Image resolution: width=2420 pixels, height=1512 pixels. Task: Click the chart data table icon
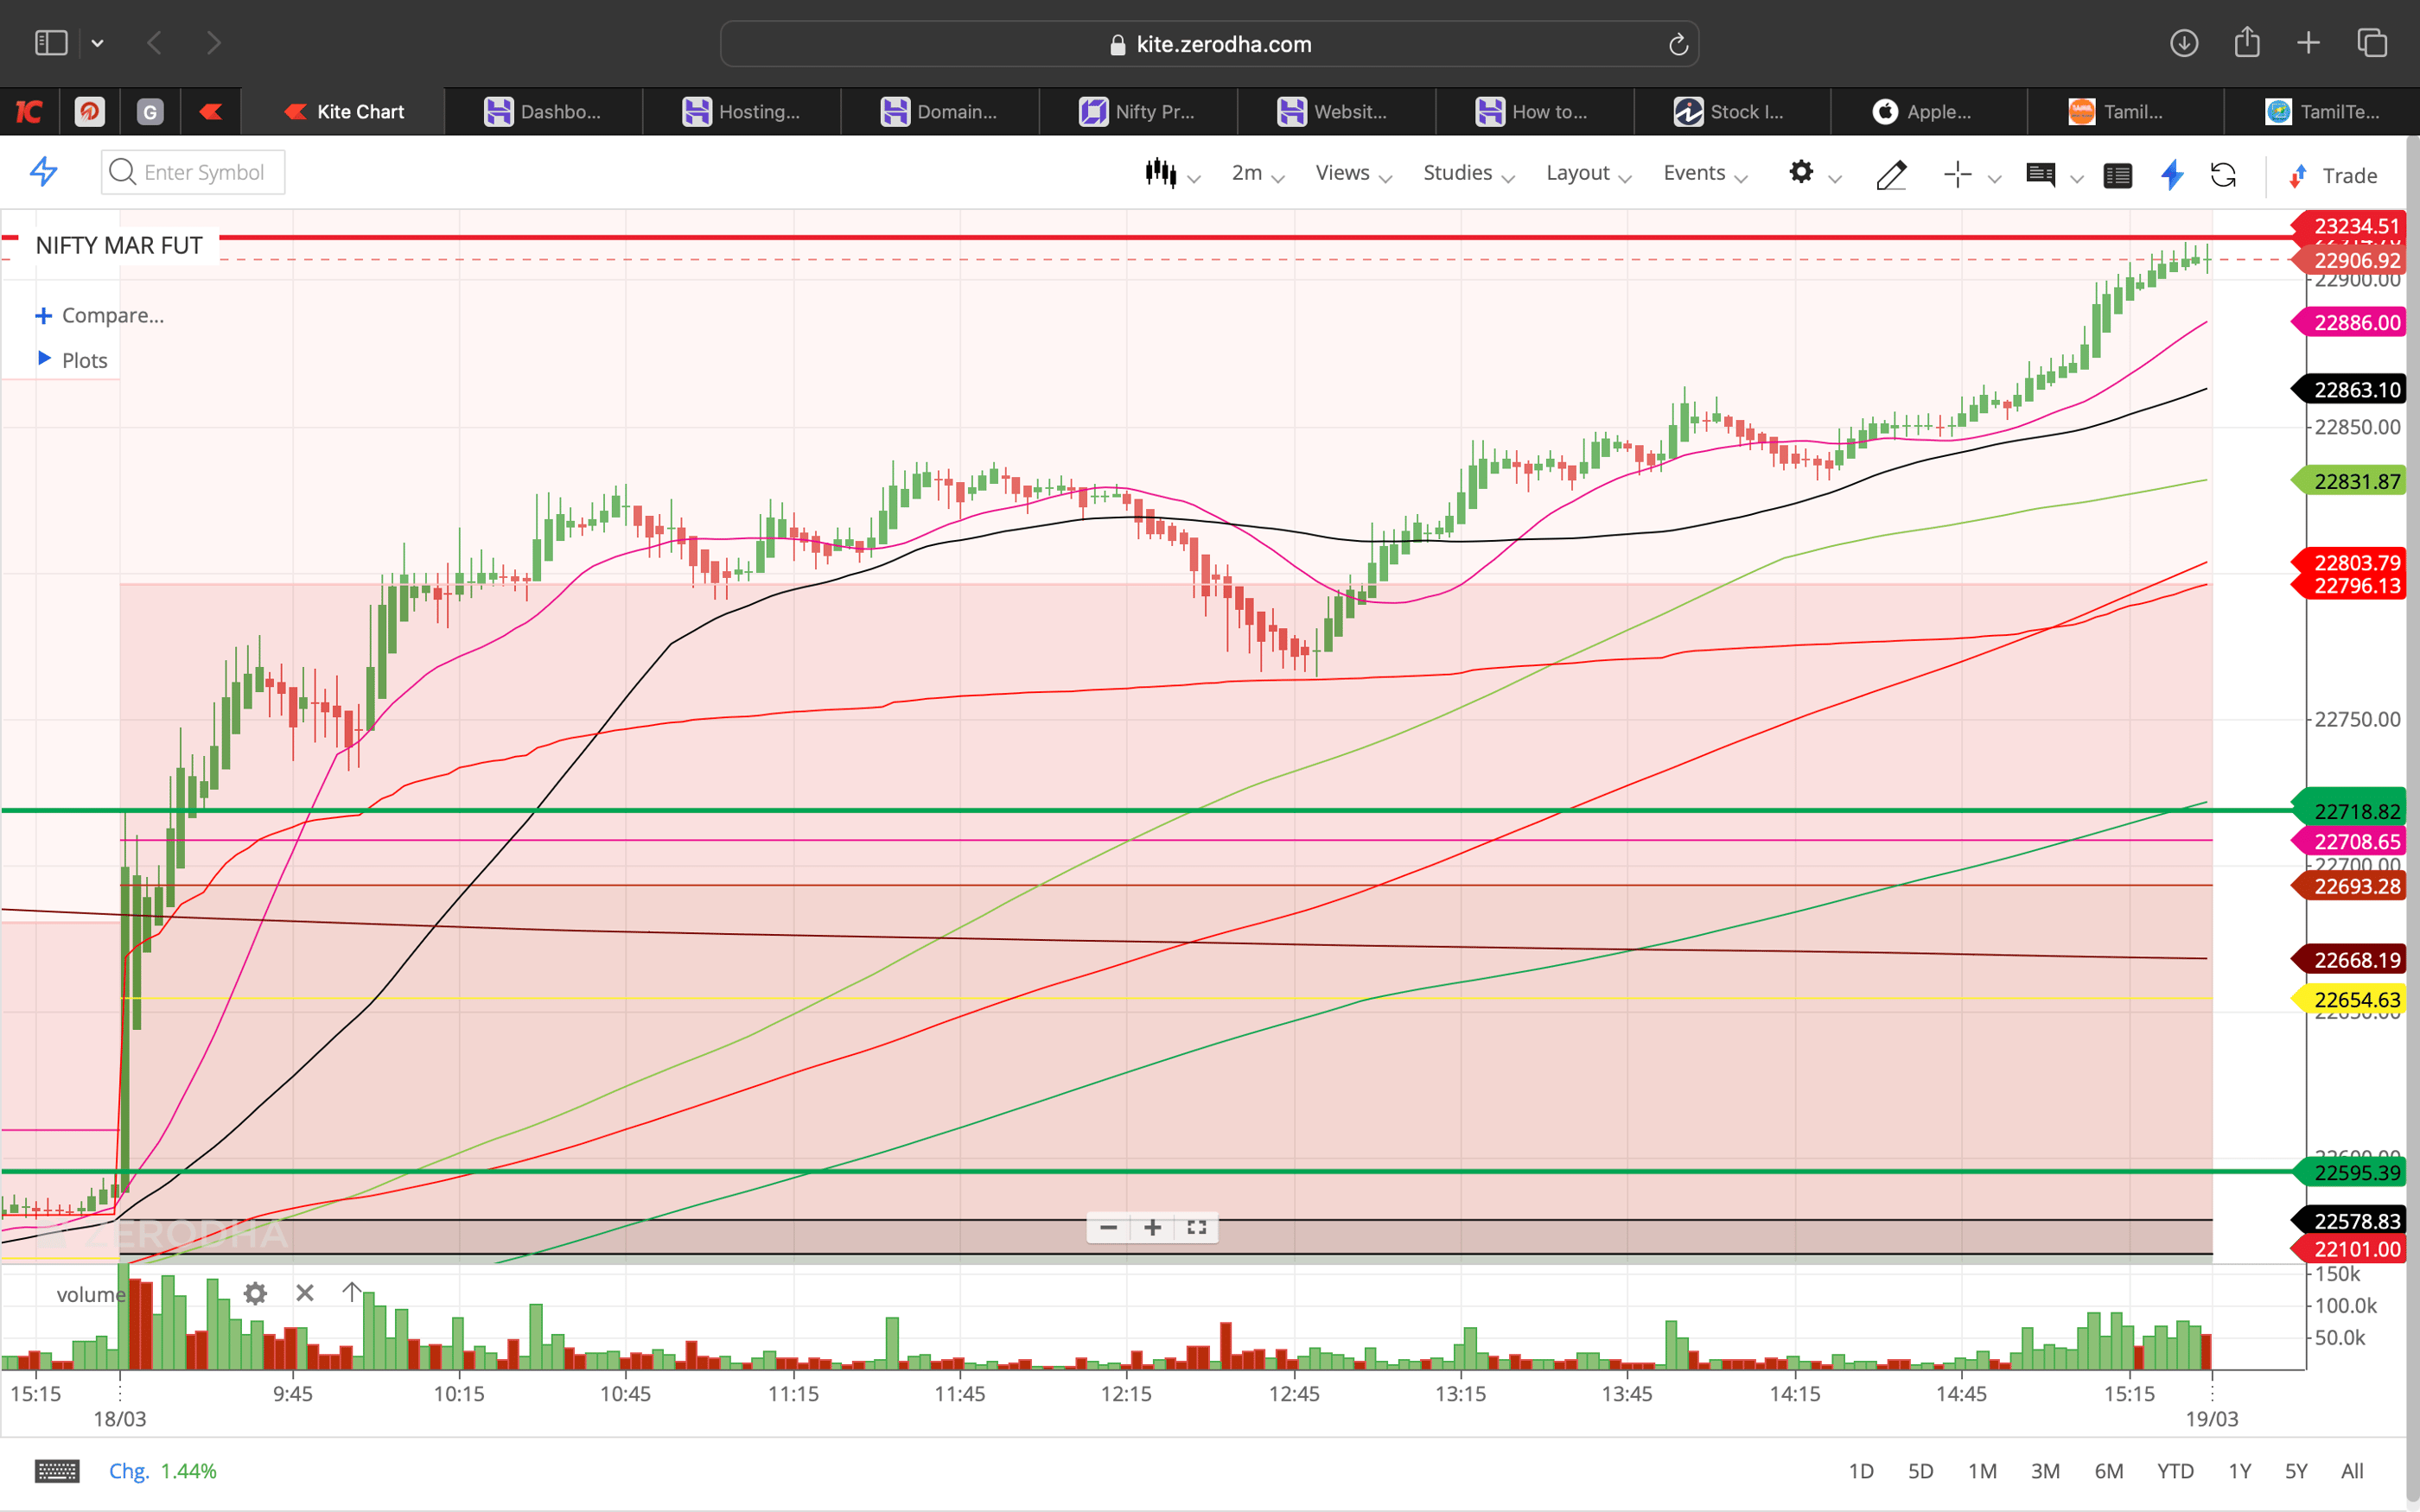click(2118, 175)
